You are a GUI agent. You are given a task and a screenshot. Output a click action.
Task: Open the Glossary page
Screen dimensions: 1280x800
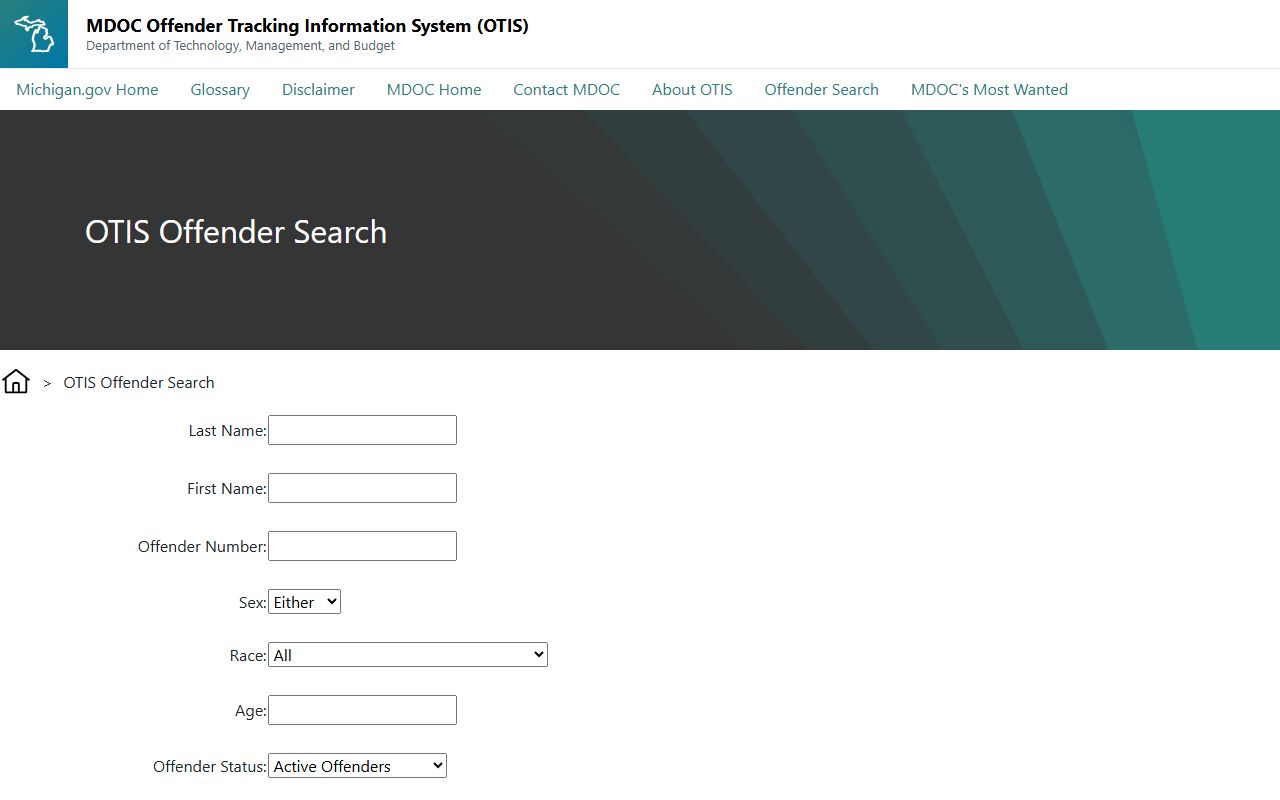pos(220,89)
